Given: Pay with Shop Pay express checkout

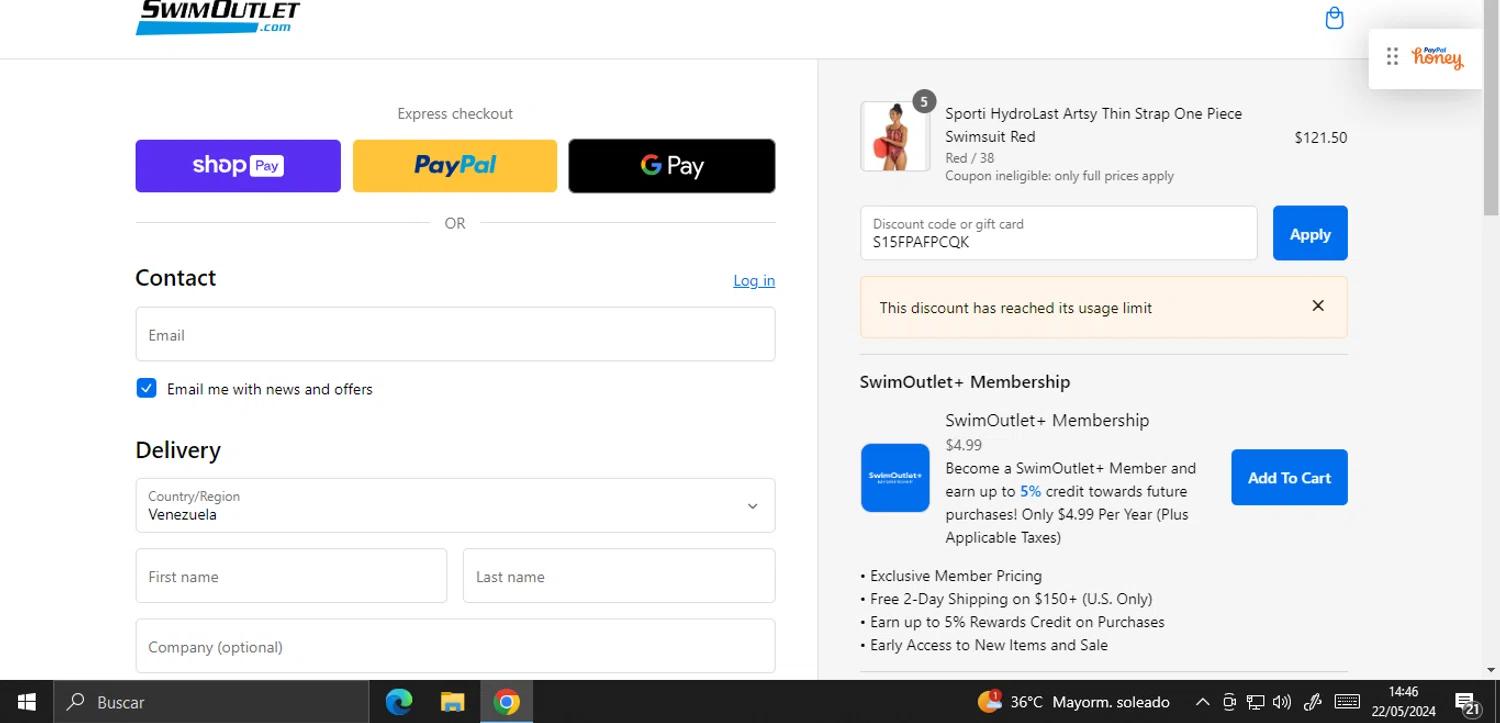Looking at the screenshot, I should point(238,166).
